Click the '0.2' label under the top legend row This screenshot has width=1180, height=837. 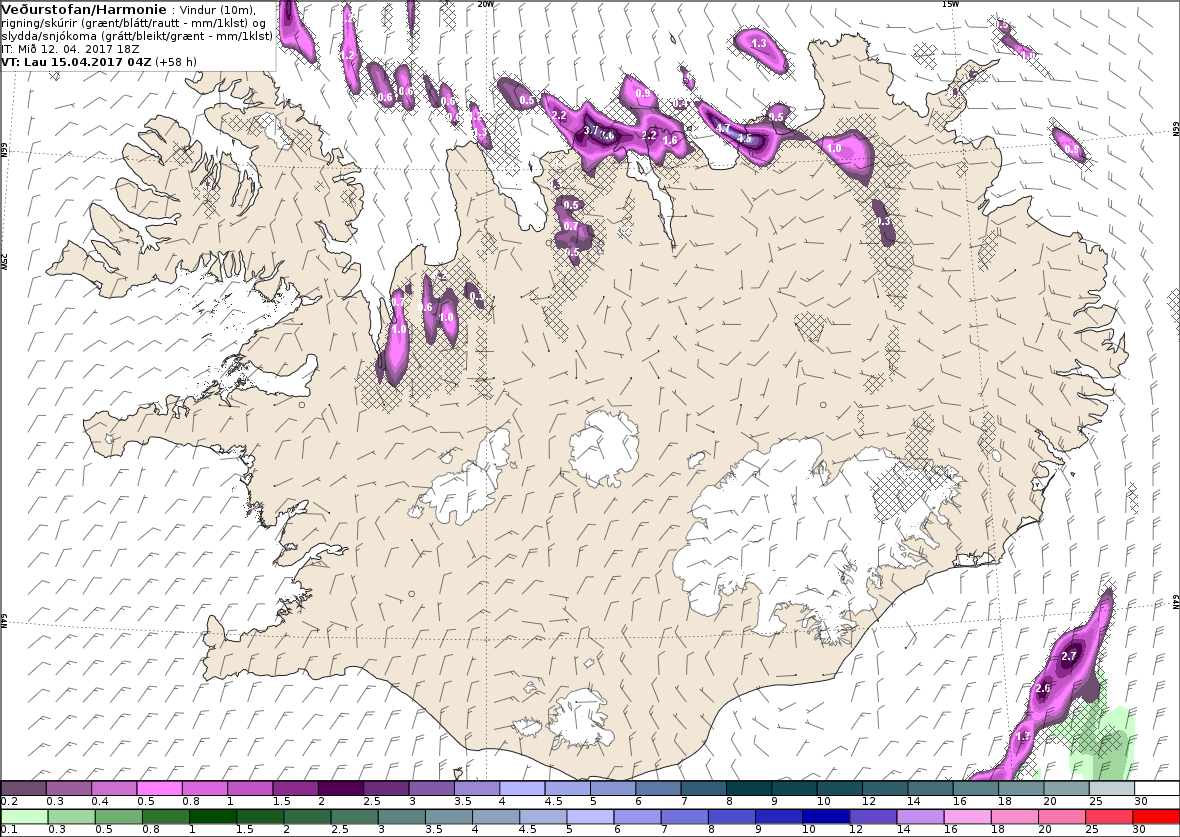(x=10, y=802)
